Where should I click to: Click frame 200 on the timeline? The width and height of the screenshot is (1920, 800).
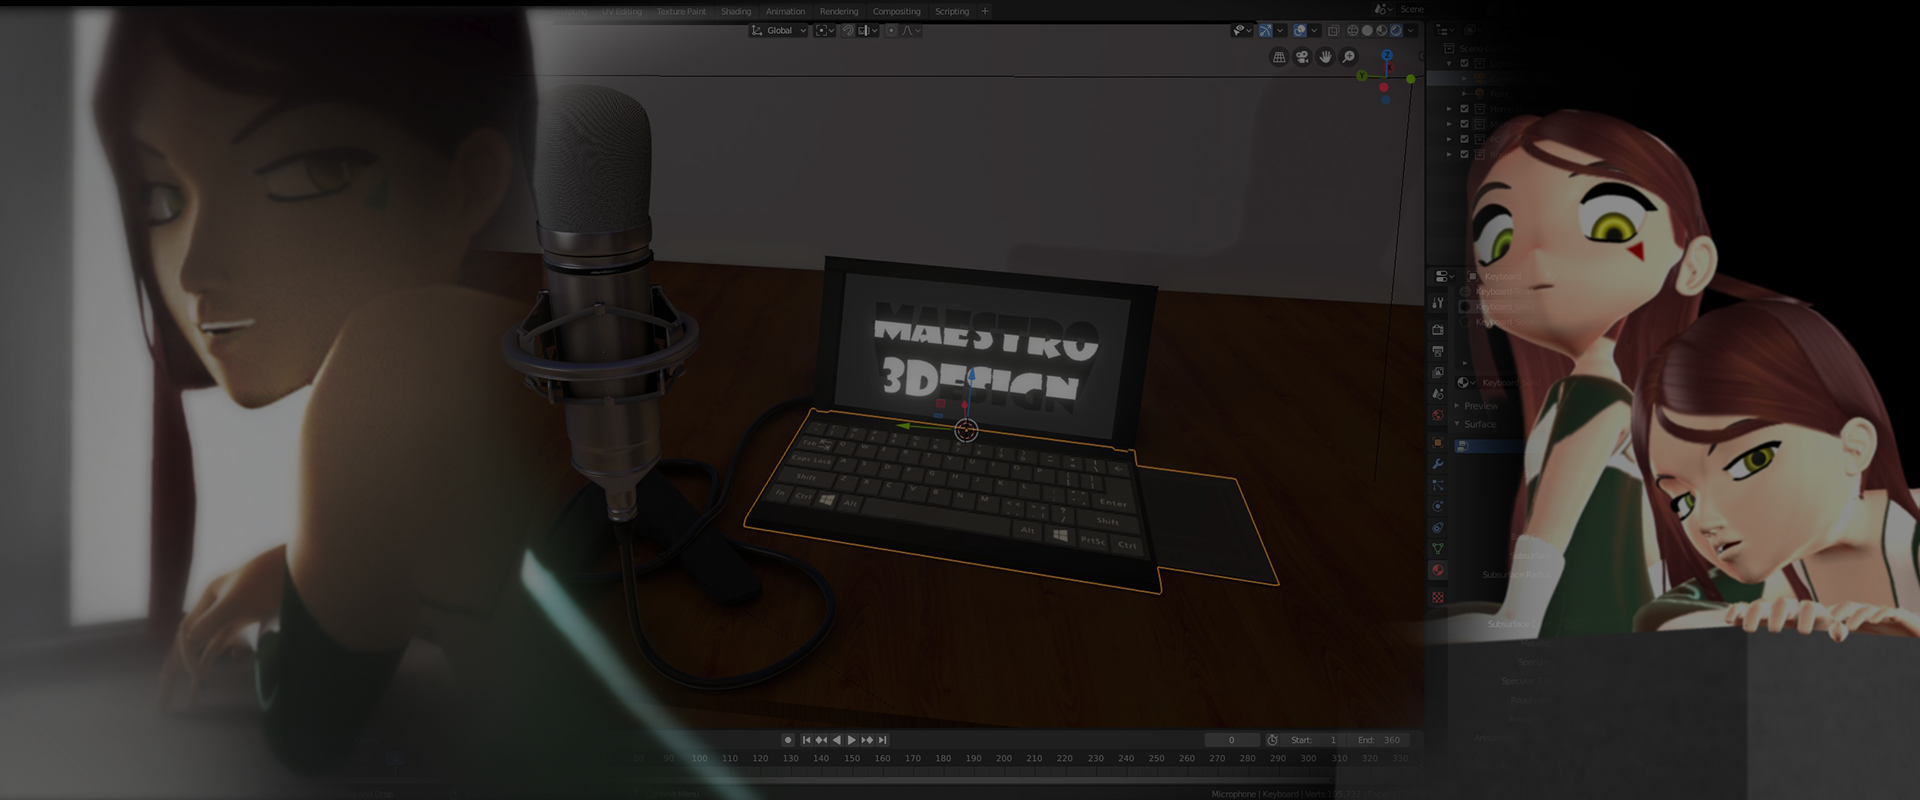pyautogui.click(x=1003, y=759)
